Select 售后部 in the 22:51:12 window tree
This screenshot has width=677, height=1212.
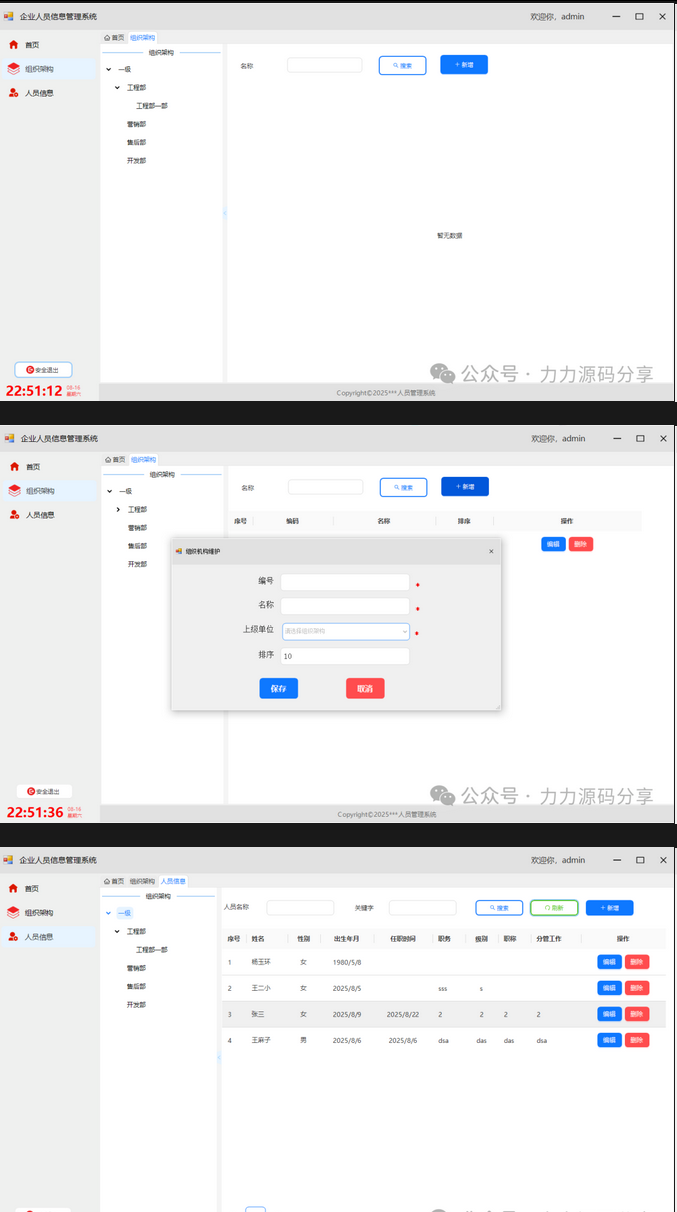[137, 142]
